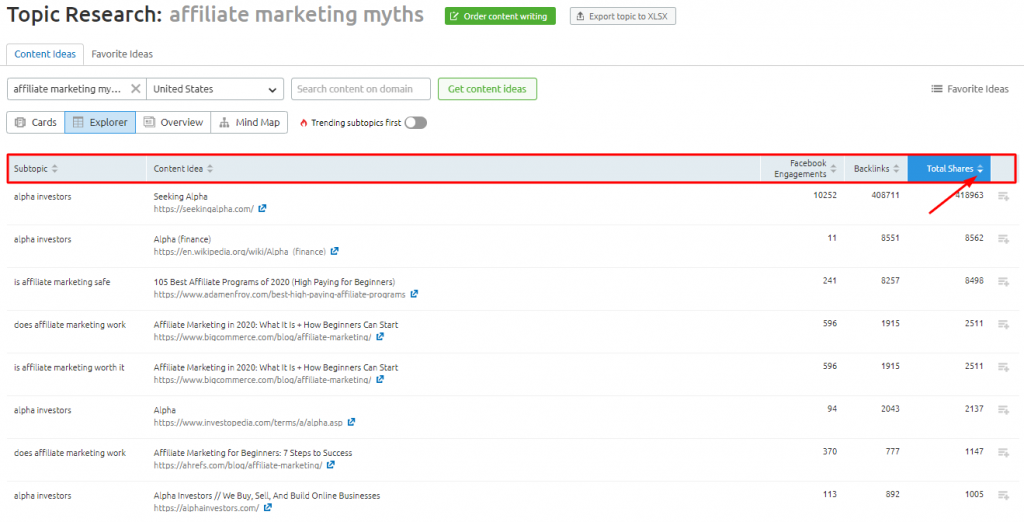Click '105 Best Affiliate Programs of 2020' title

coord(274,282)
